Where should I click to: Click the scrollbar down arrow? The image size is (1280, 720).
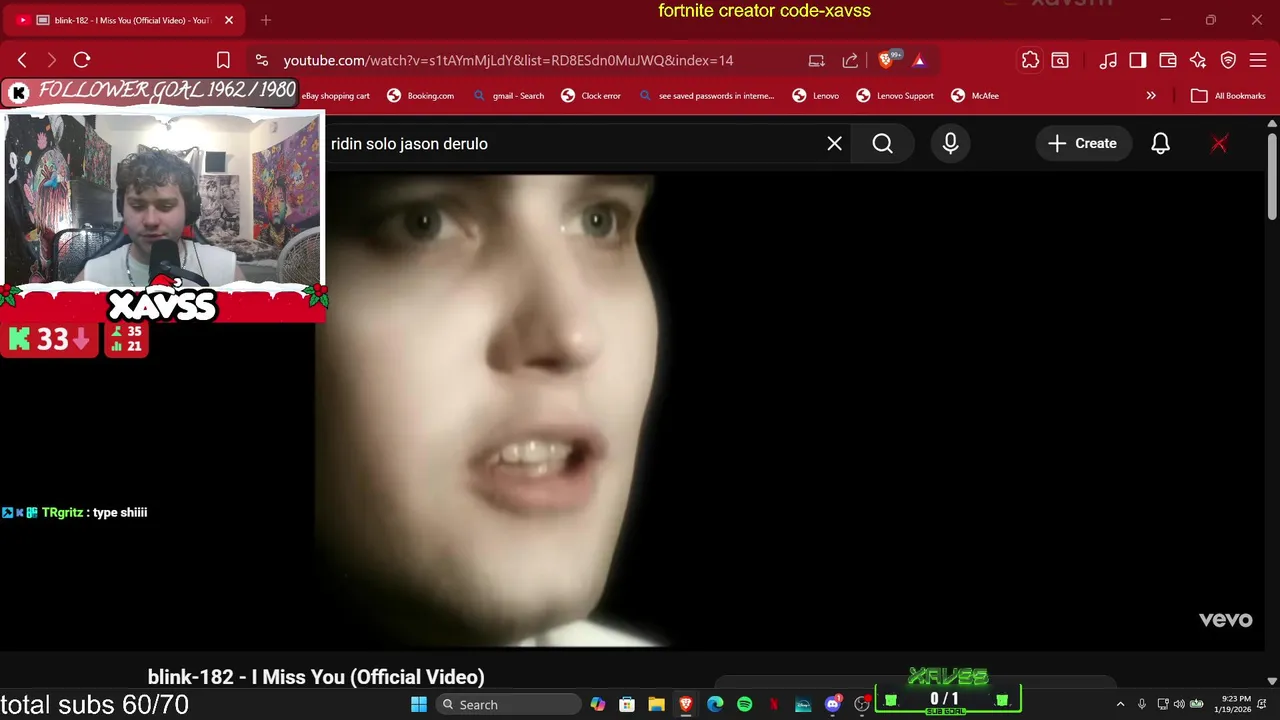[1271, 681]
